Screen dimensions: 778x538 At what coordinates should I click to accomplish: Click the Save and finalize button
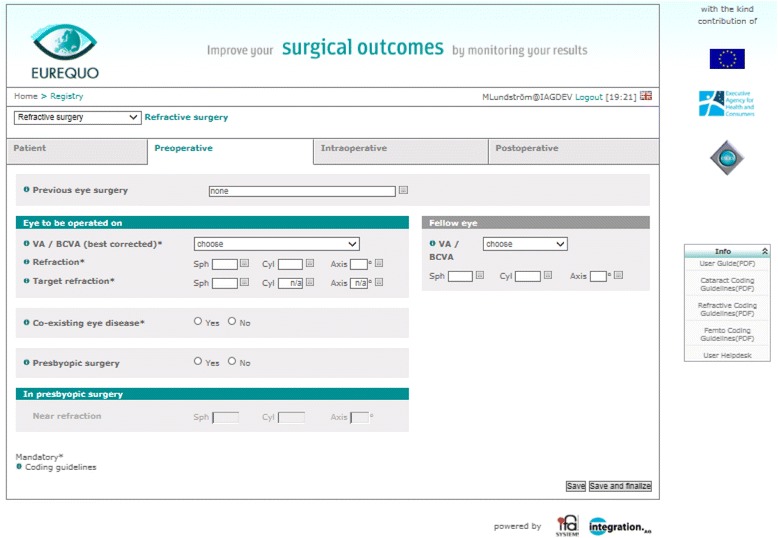coord(620,486)
